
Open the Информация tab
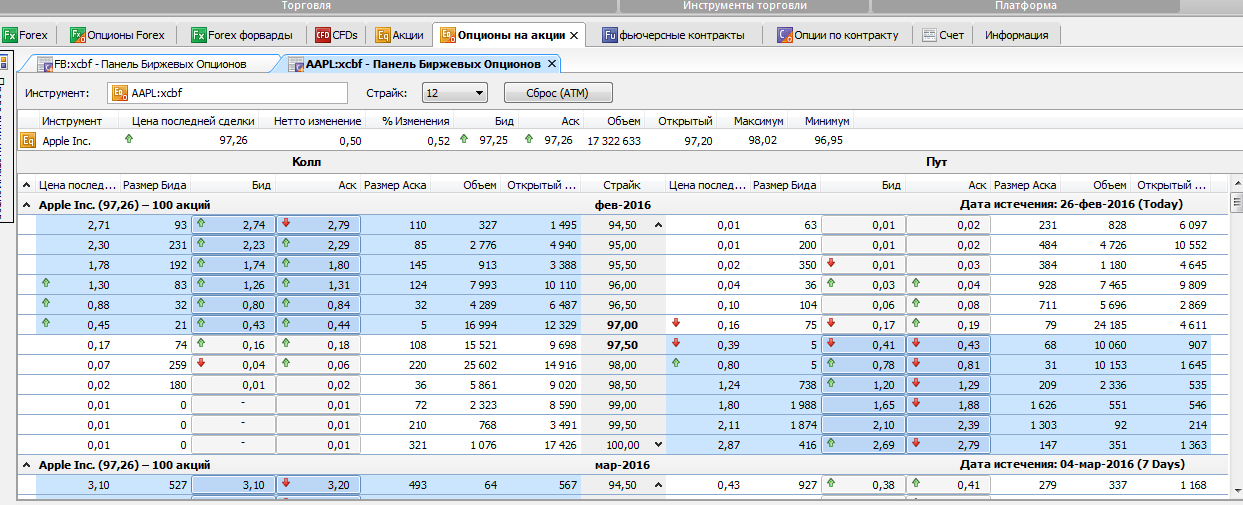coord(1017,35)
